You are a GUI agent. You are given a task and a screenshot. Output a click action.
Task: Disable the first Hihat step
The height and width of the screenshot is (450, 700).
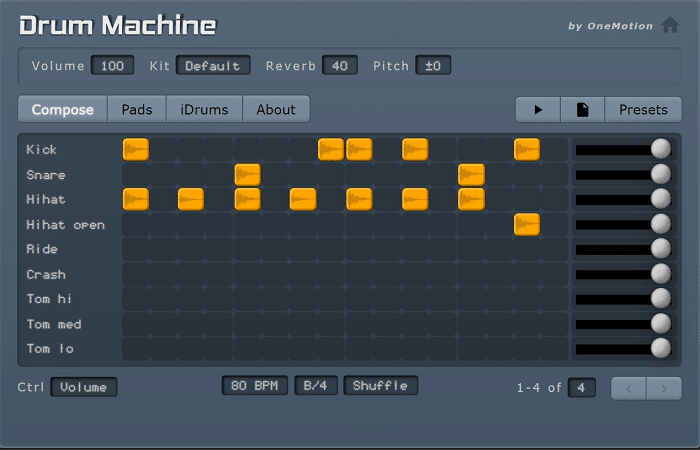point(136,199)
